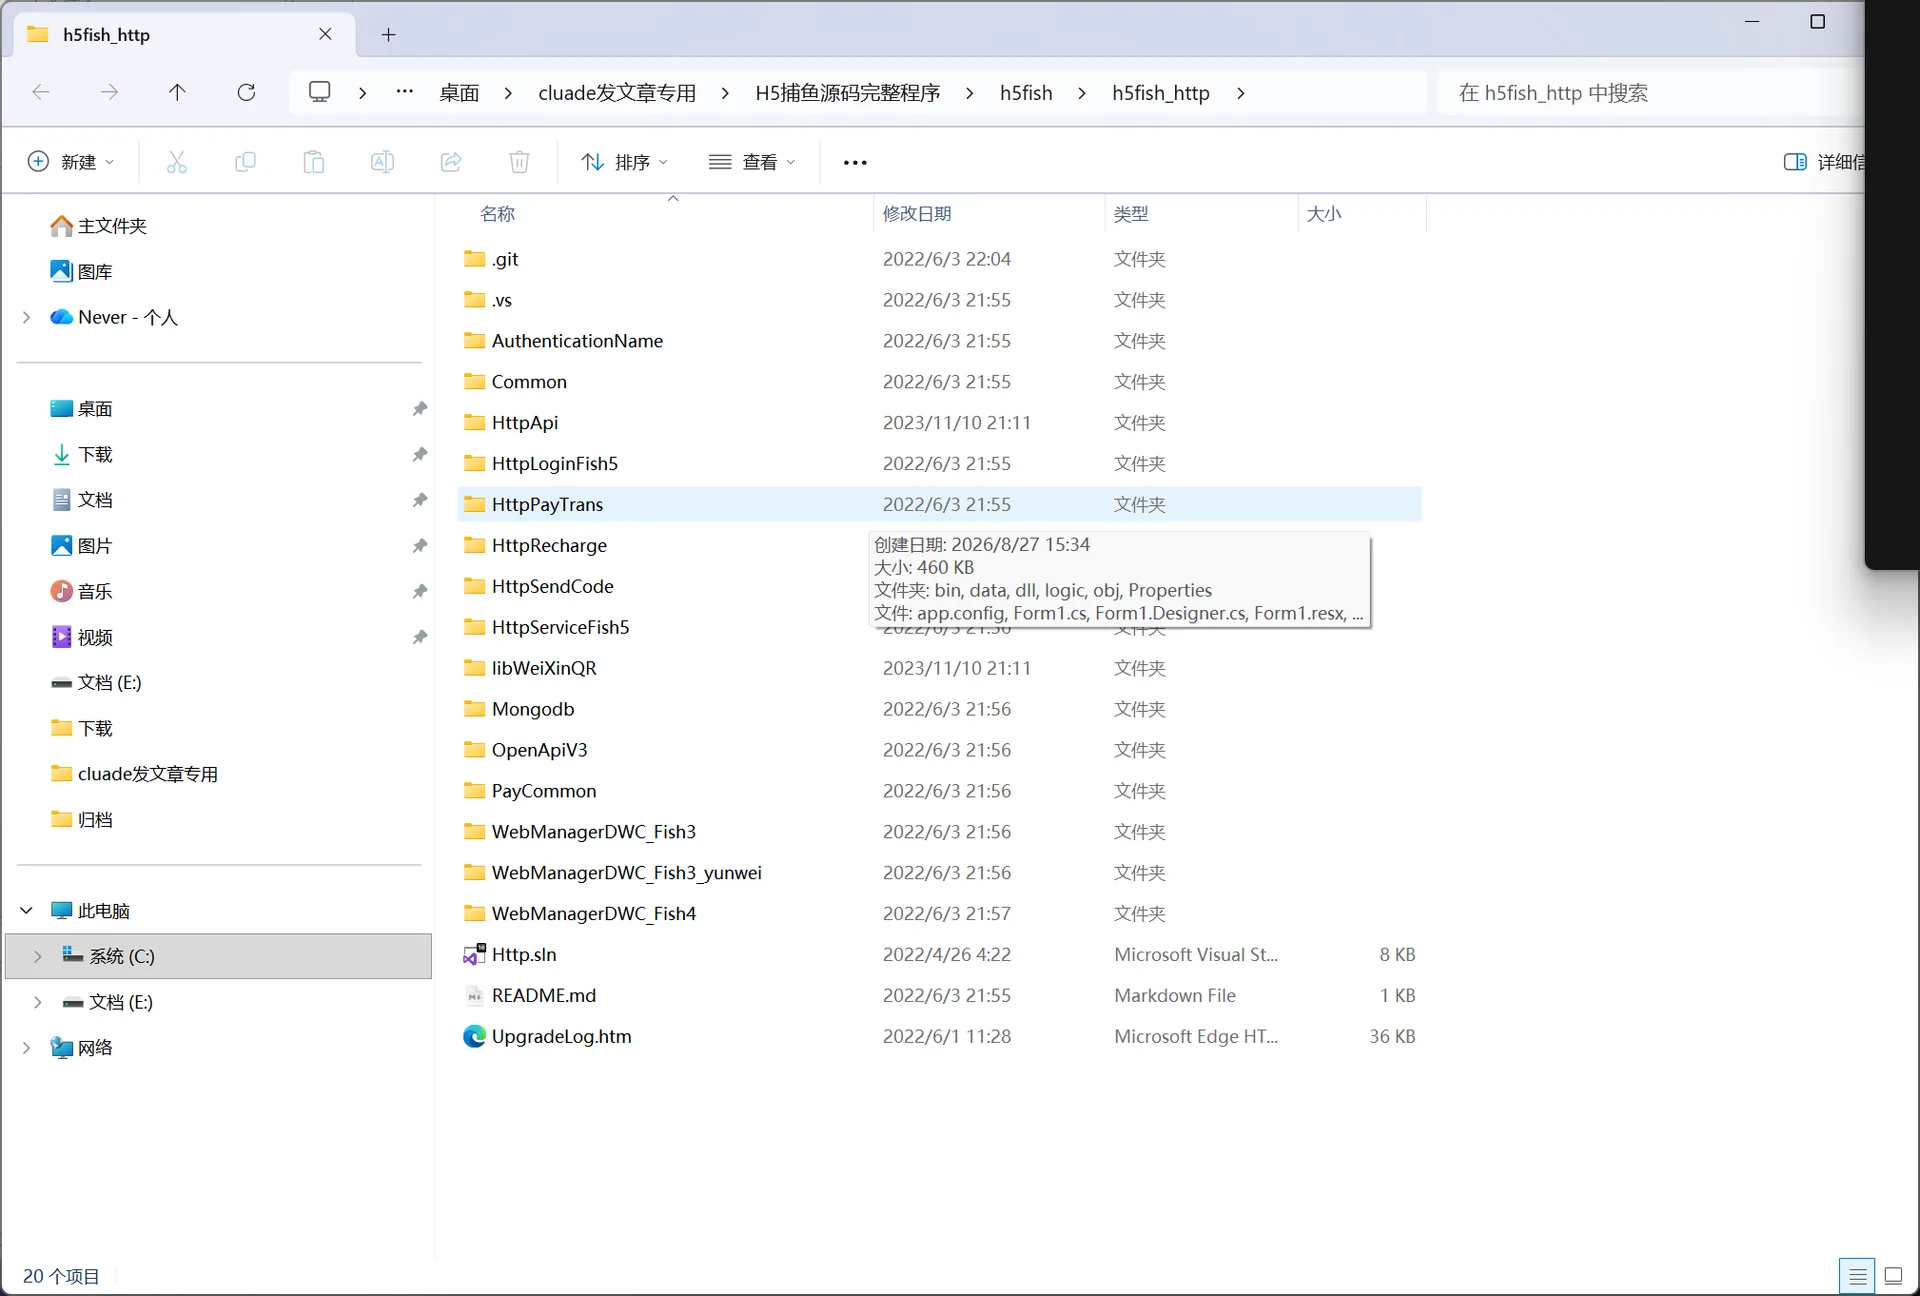Image resolution: width=1920 pixels, height=1296 pixels.
Task: Click the This PC monitor icon in address bar
Action: click(320, 92)
